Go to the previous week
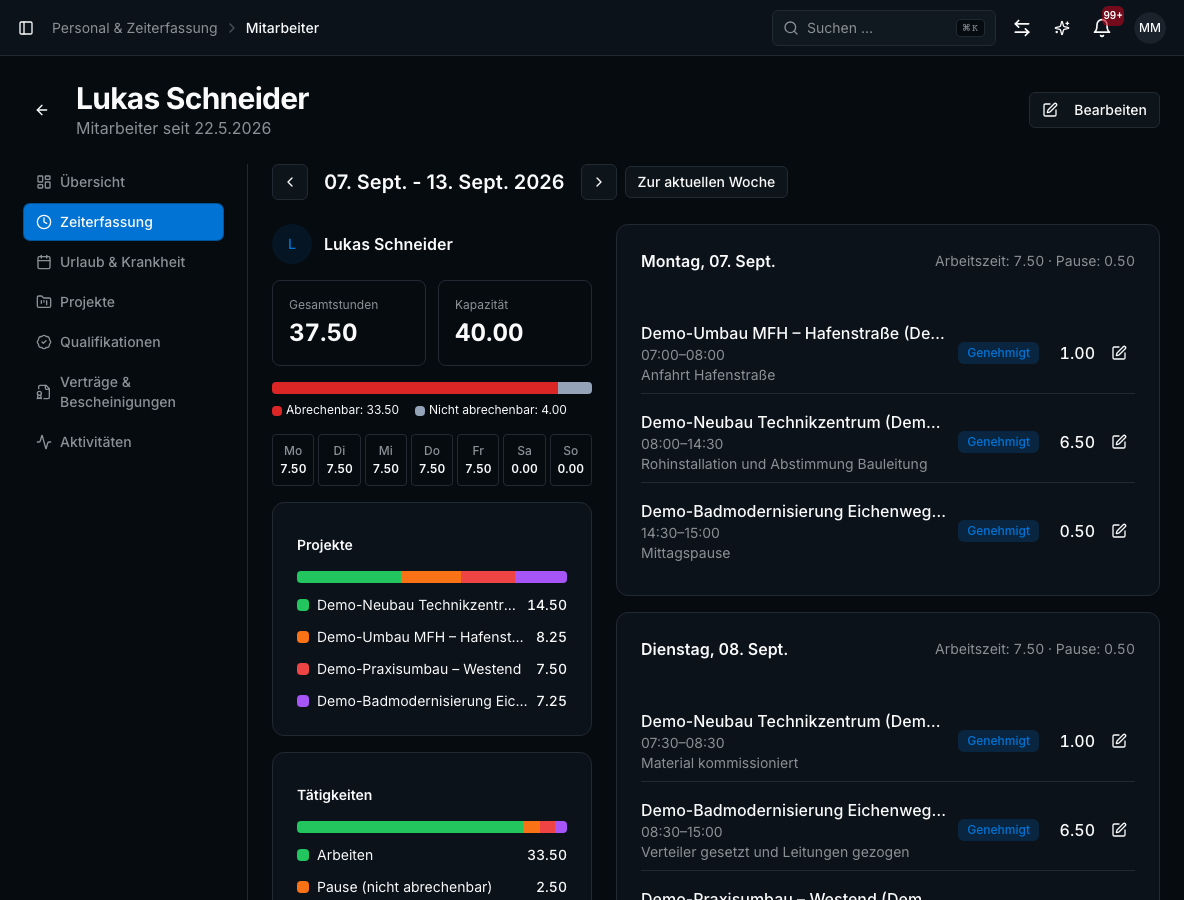Viewport: 1184px width, 900px height. coord(290,182)
